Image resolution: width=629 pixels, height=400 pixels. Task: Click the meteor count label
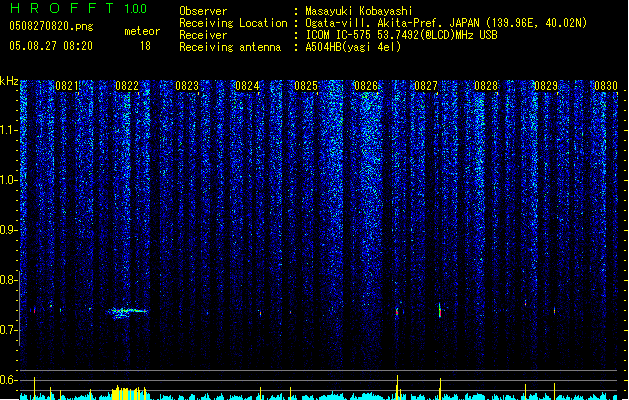tap(142, 31)
